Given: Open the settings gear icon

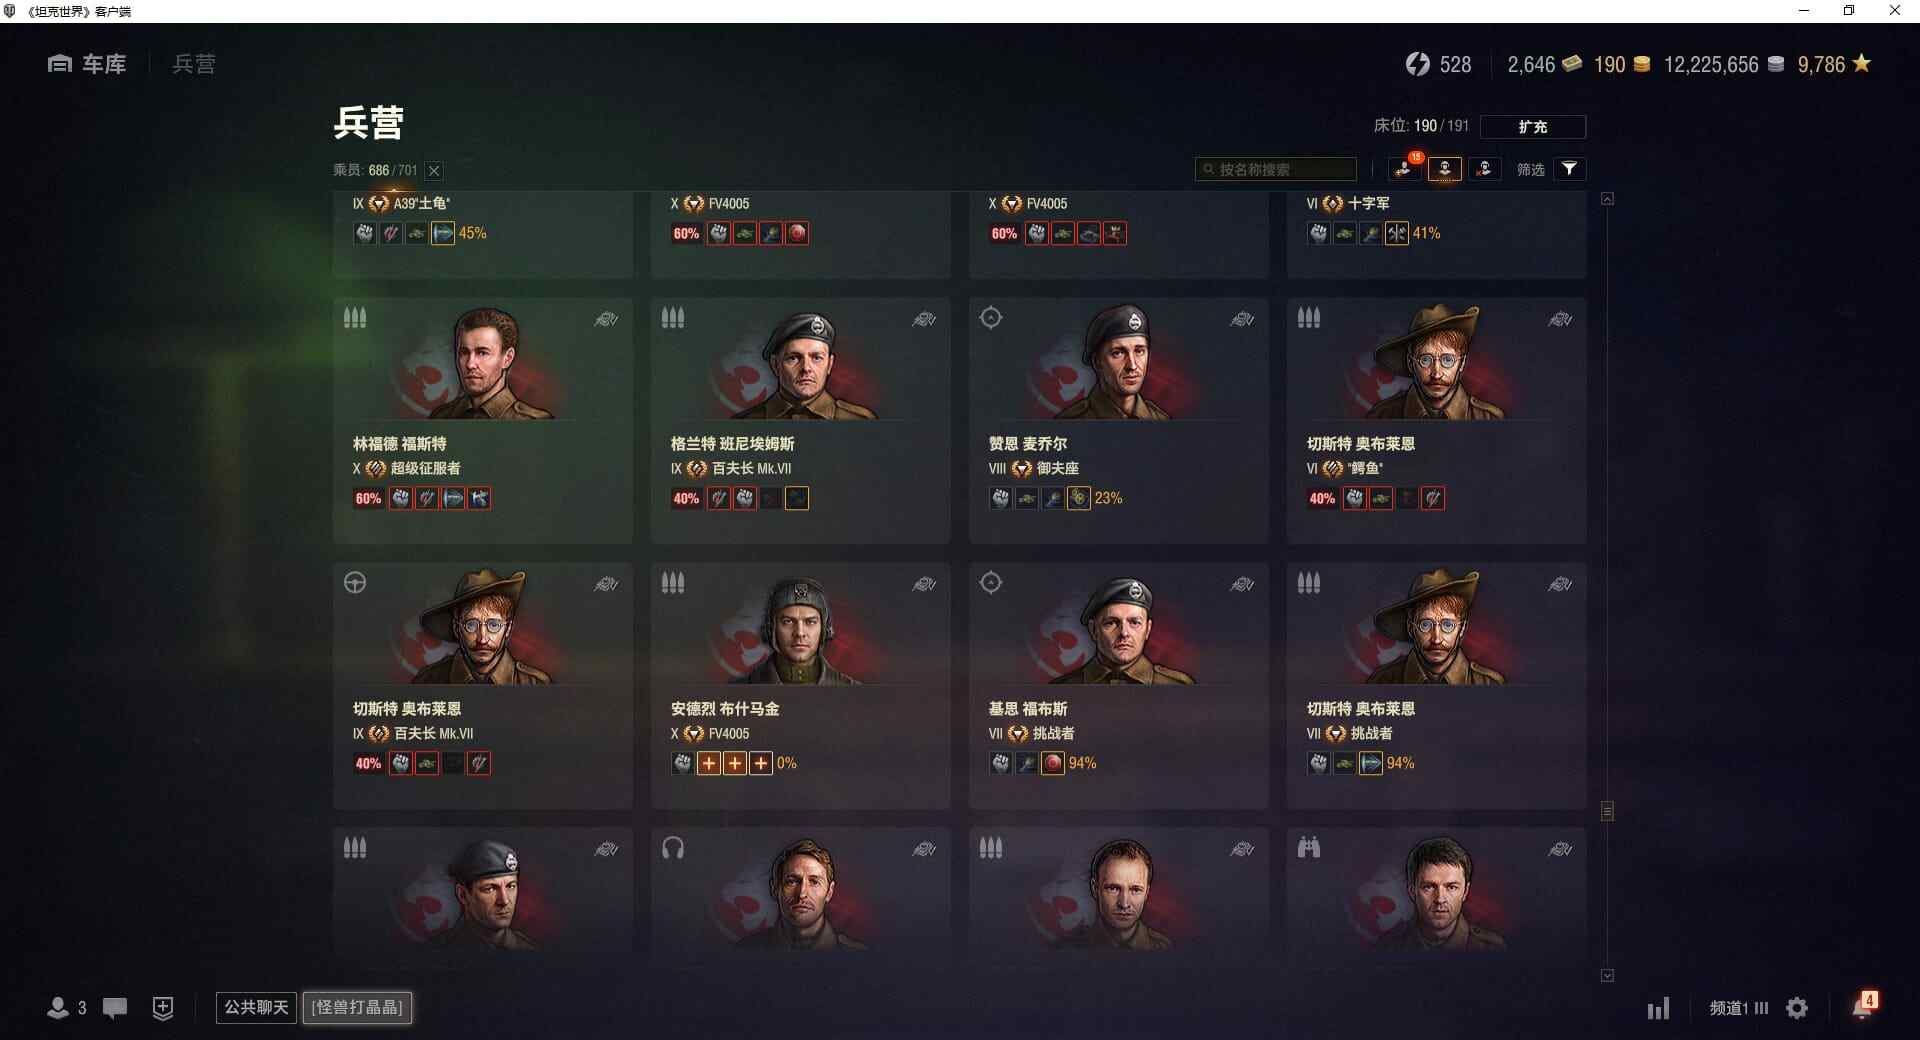Looking at the screenshot, I should click(x=1797, y=1008).
